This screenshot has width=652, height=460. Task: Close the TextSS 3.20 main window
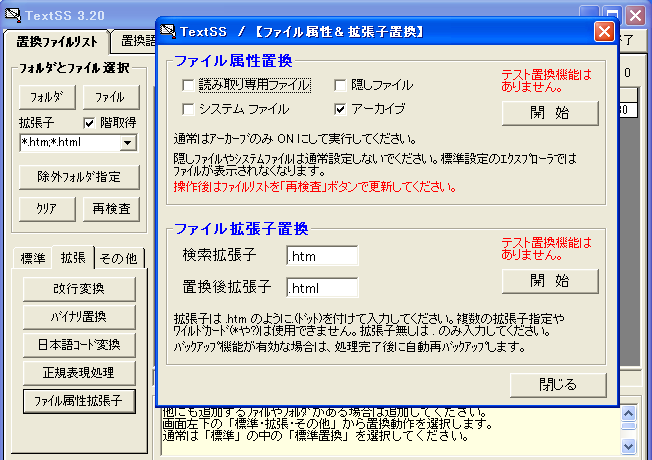[x=635, y=16]
